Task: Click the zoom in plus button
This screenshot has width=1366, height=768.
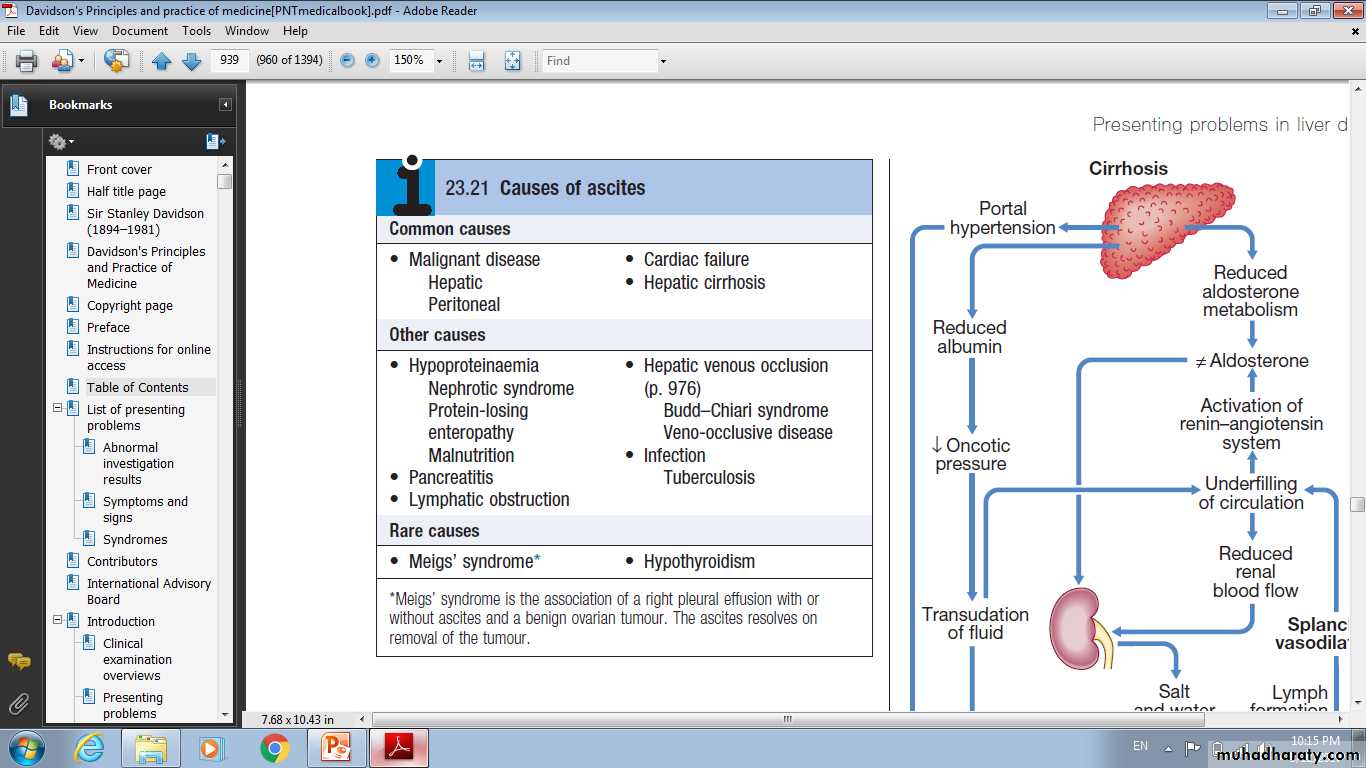Action: (372, 61)
